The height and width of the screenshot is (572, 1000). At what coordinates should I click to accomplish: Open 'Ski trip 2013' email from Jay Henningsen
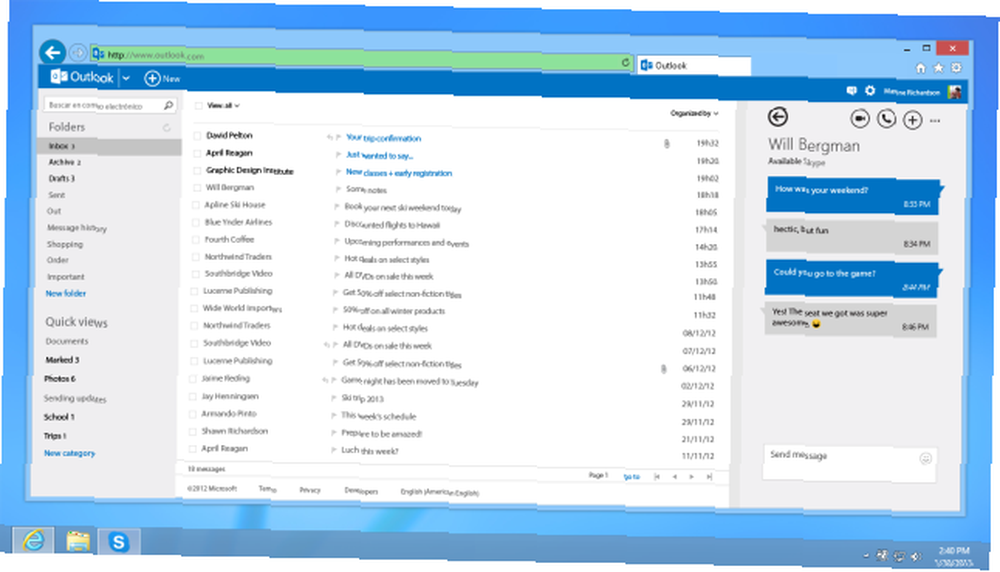pyautogui.click(x=362, y=399)
